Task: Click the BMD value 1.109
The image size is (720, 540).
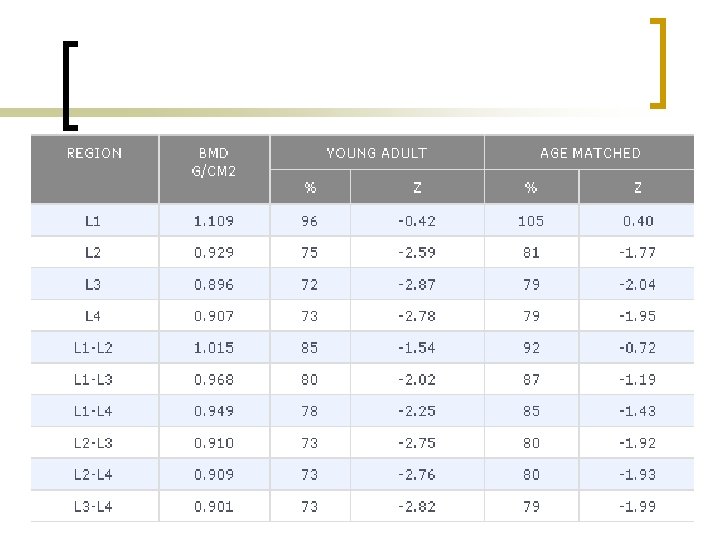Action: 213,220
